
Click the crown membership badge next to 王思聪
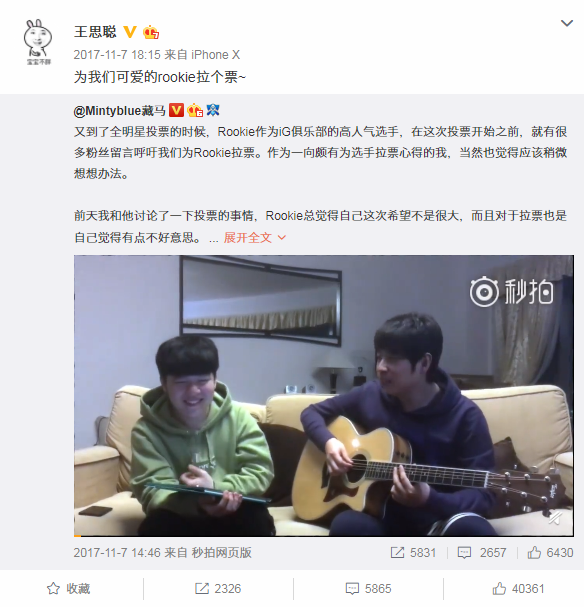(151, 32)
